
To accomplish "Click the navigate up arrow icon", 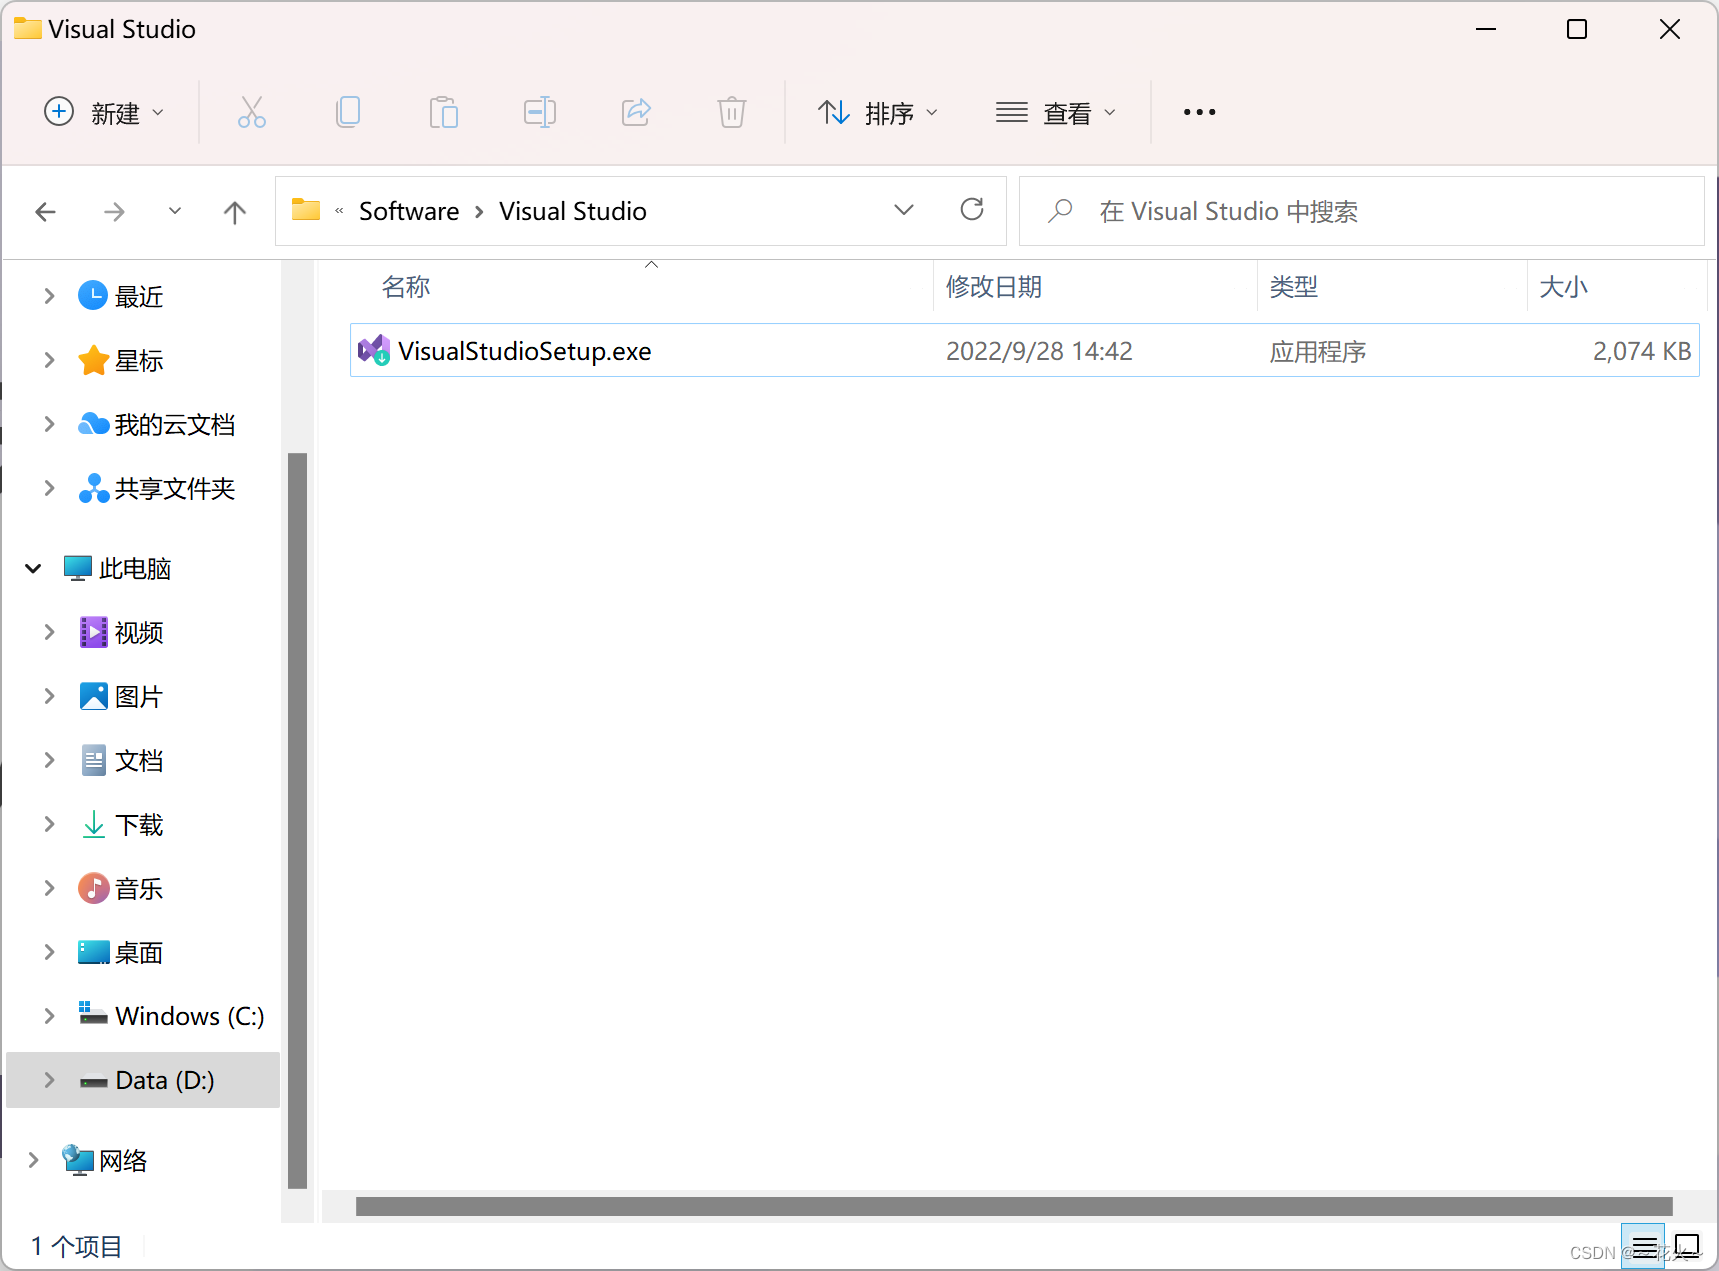I will click(x=234, y=211).
